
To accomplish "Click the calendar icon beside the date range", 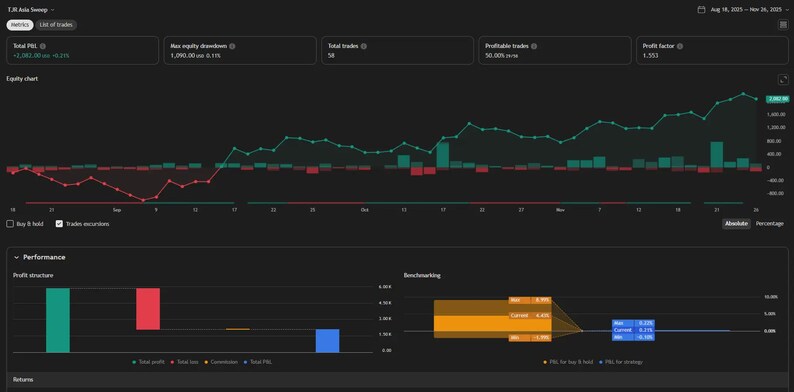I will (x=701, y=10).
